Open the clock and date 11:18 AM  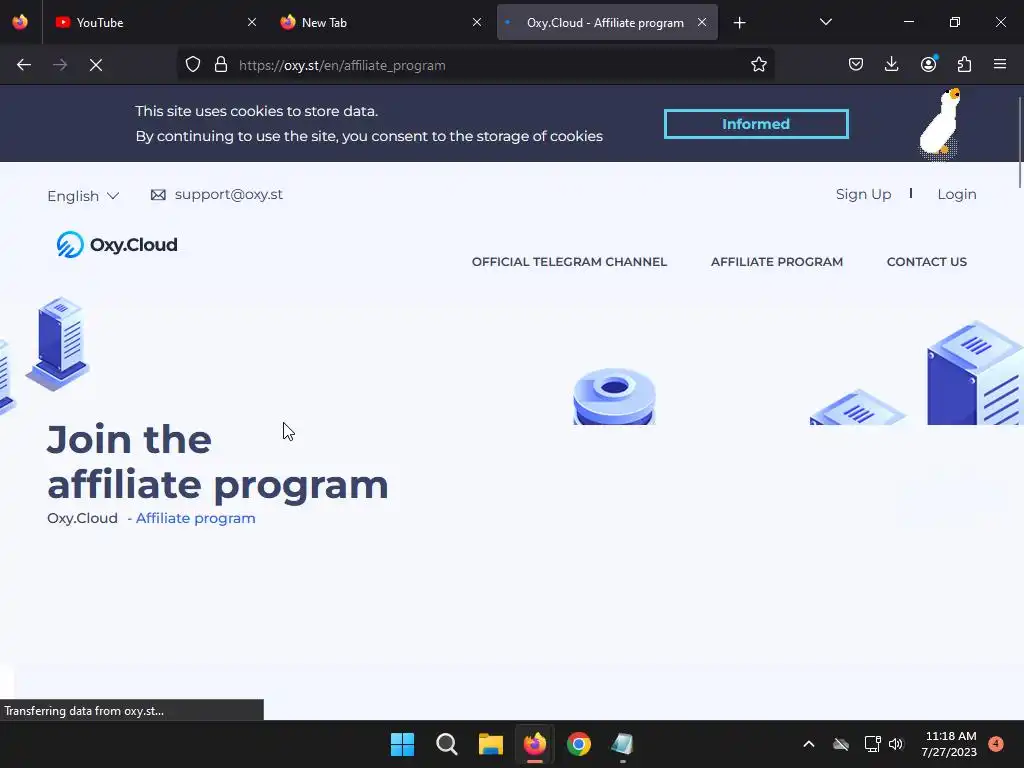(x=949, y=744)
